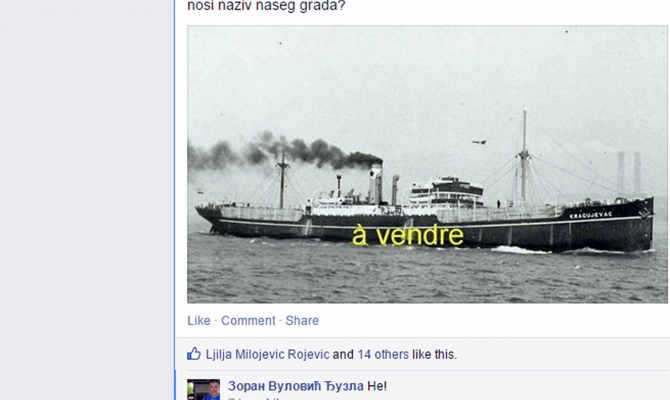Click the yellow "à vendre" caption
The width and height of the screenshot is (670, 400).
tap(408, 236)
